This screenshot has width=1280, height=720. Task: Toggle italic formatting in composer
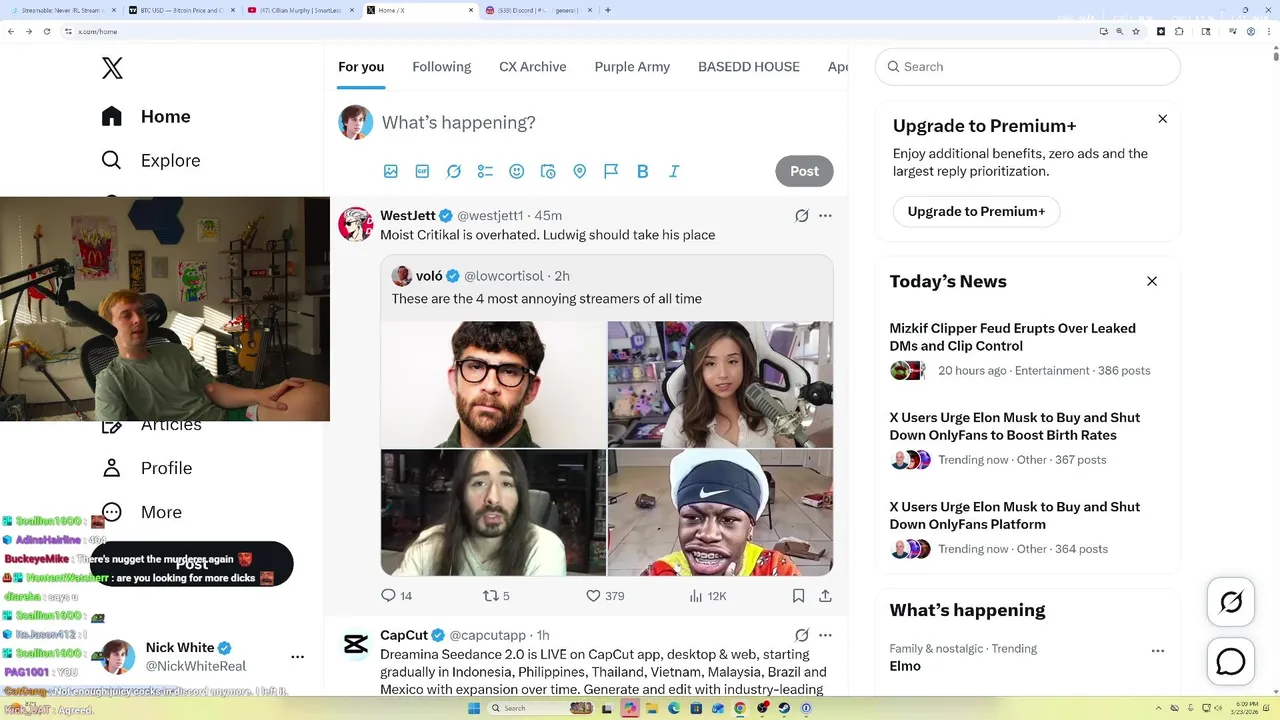tap(674, 171)
